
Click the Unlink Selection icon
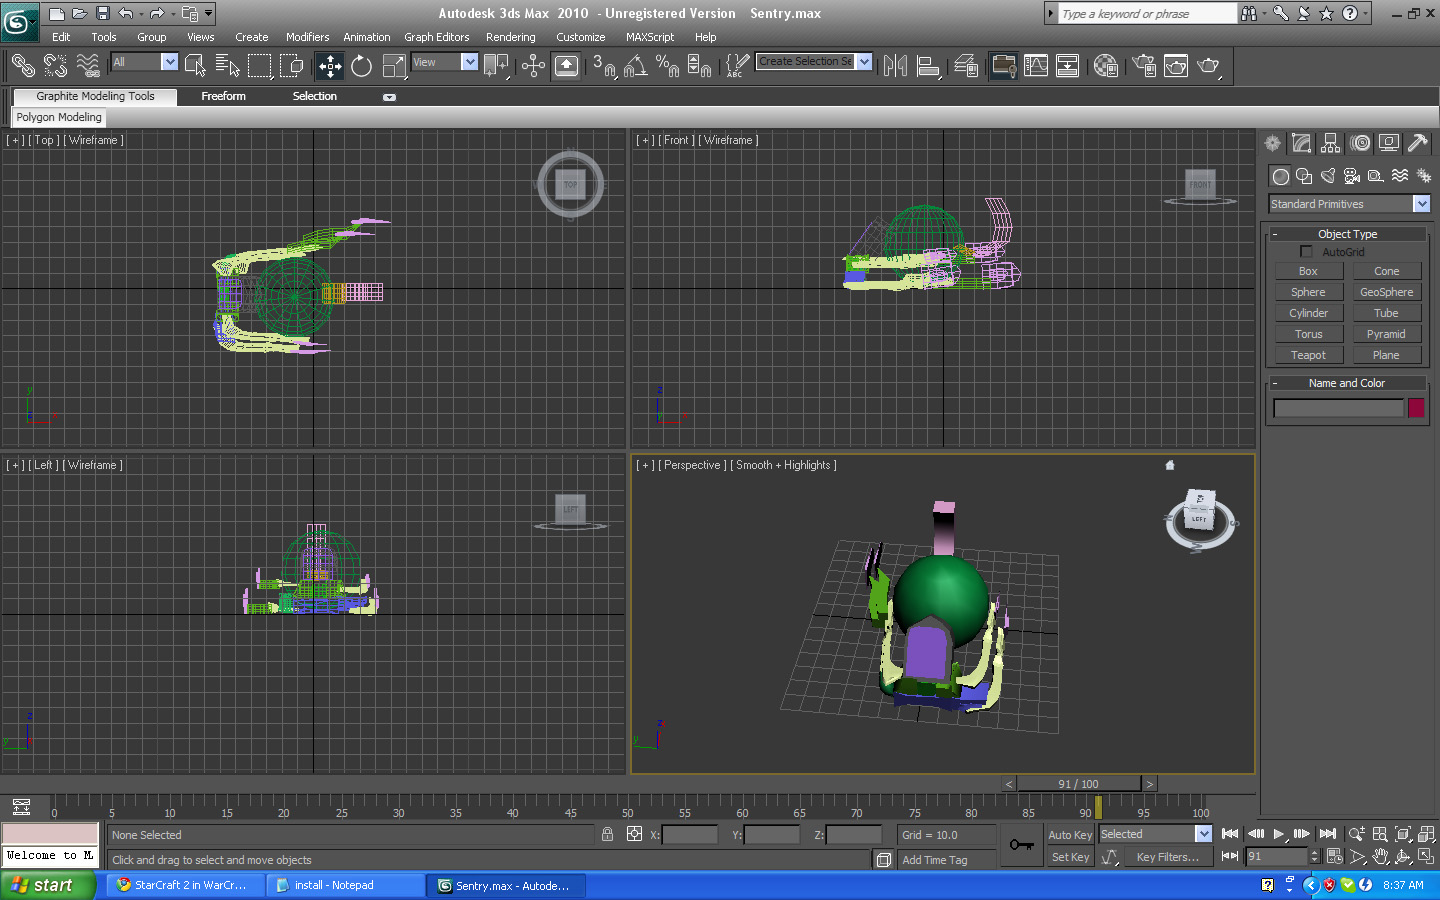[x=55, y=66]
